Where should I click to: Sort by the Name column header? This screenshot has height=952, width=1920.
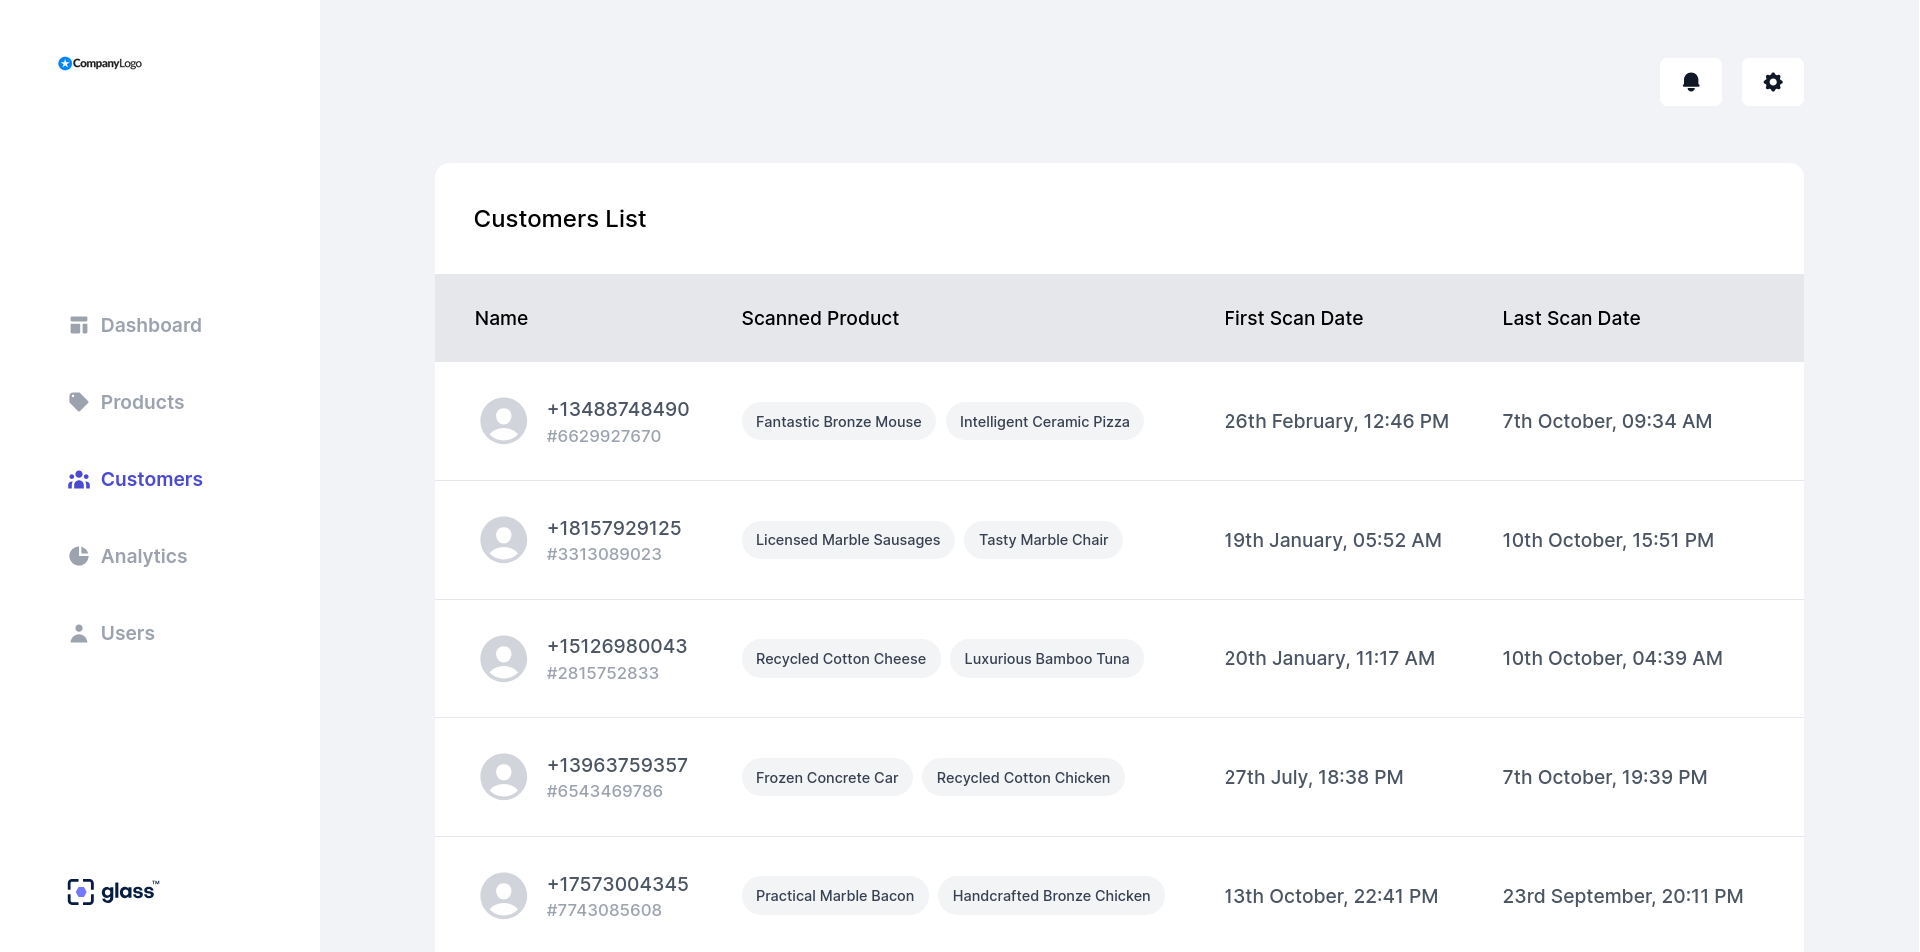501,318
